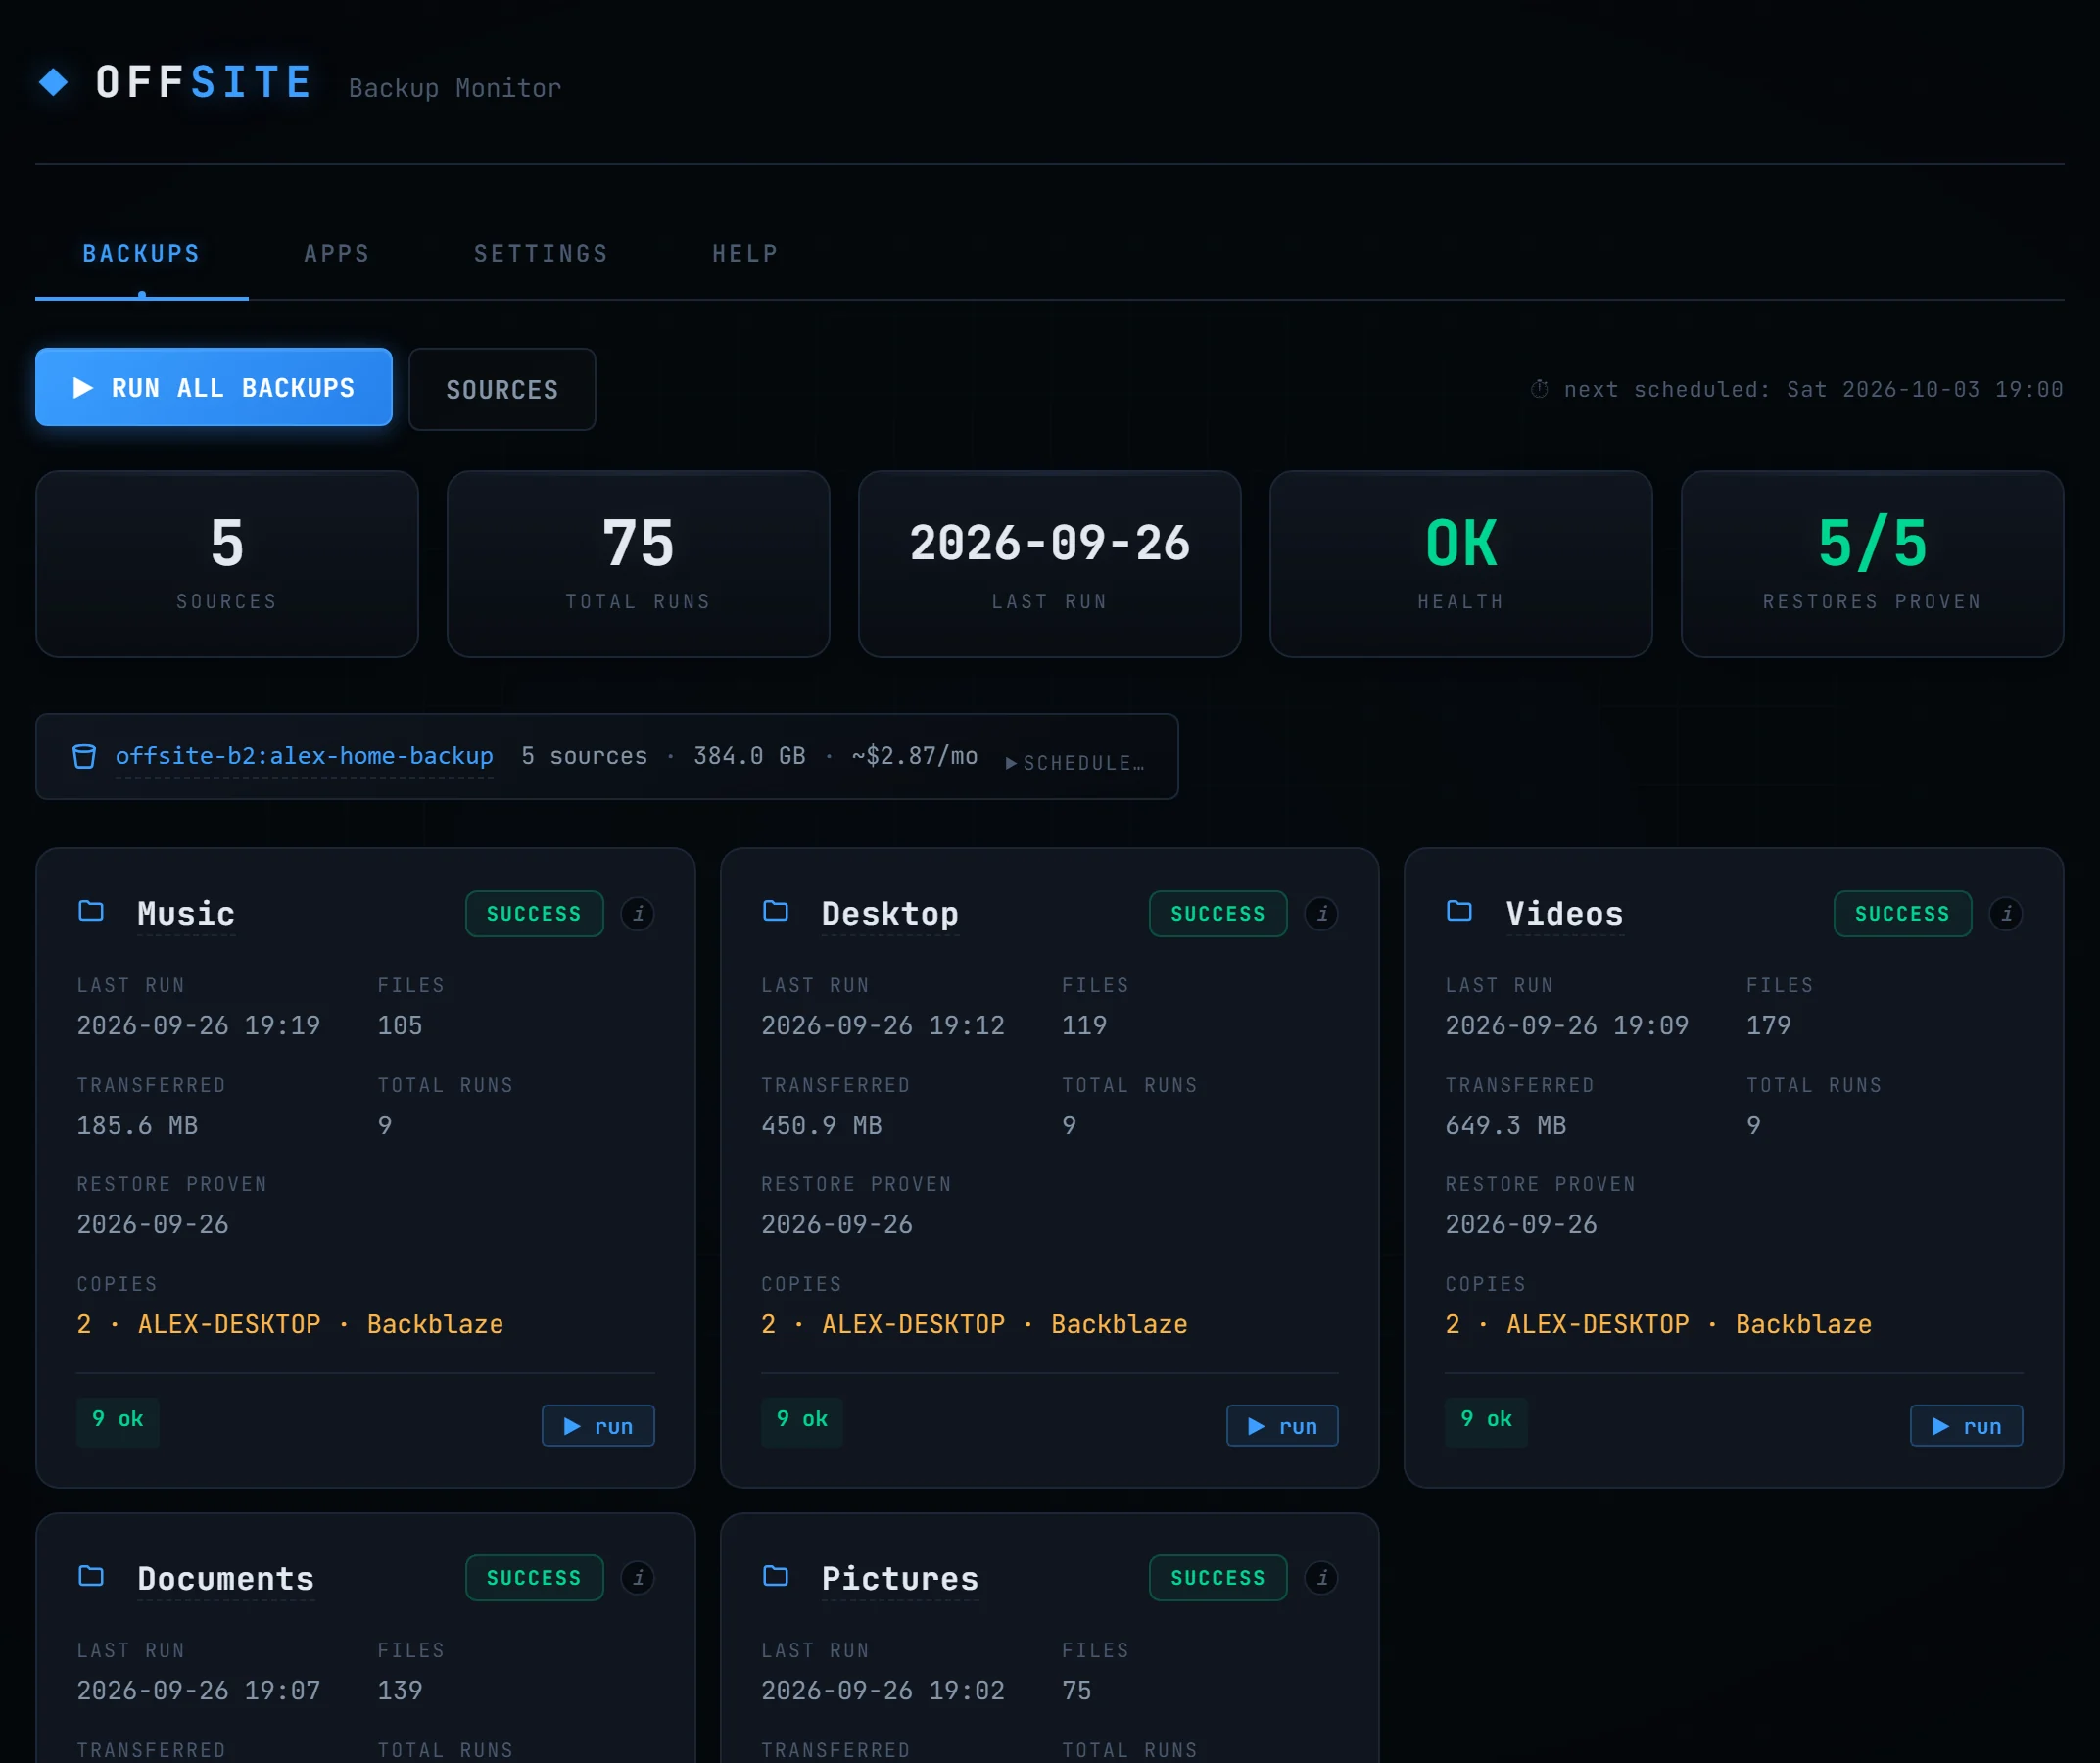Expand the SCHEDULE… disclosure
The height and width of the screenshot is (1763, 2100).
pyautogui.click(x=1075, y=763)
